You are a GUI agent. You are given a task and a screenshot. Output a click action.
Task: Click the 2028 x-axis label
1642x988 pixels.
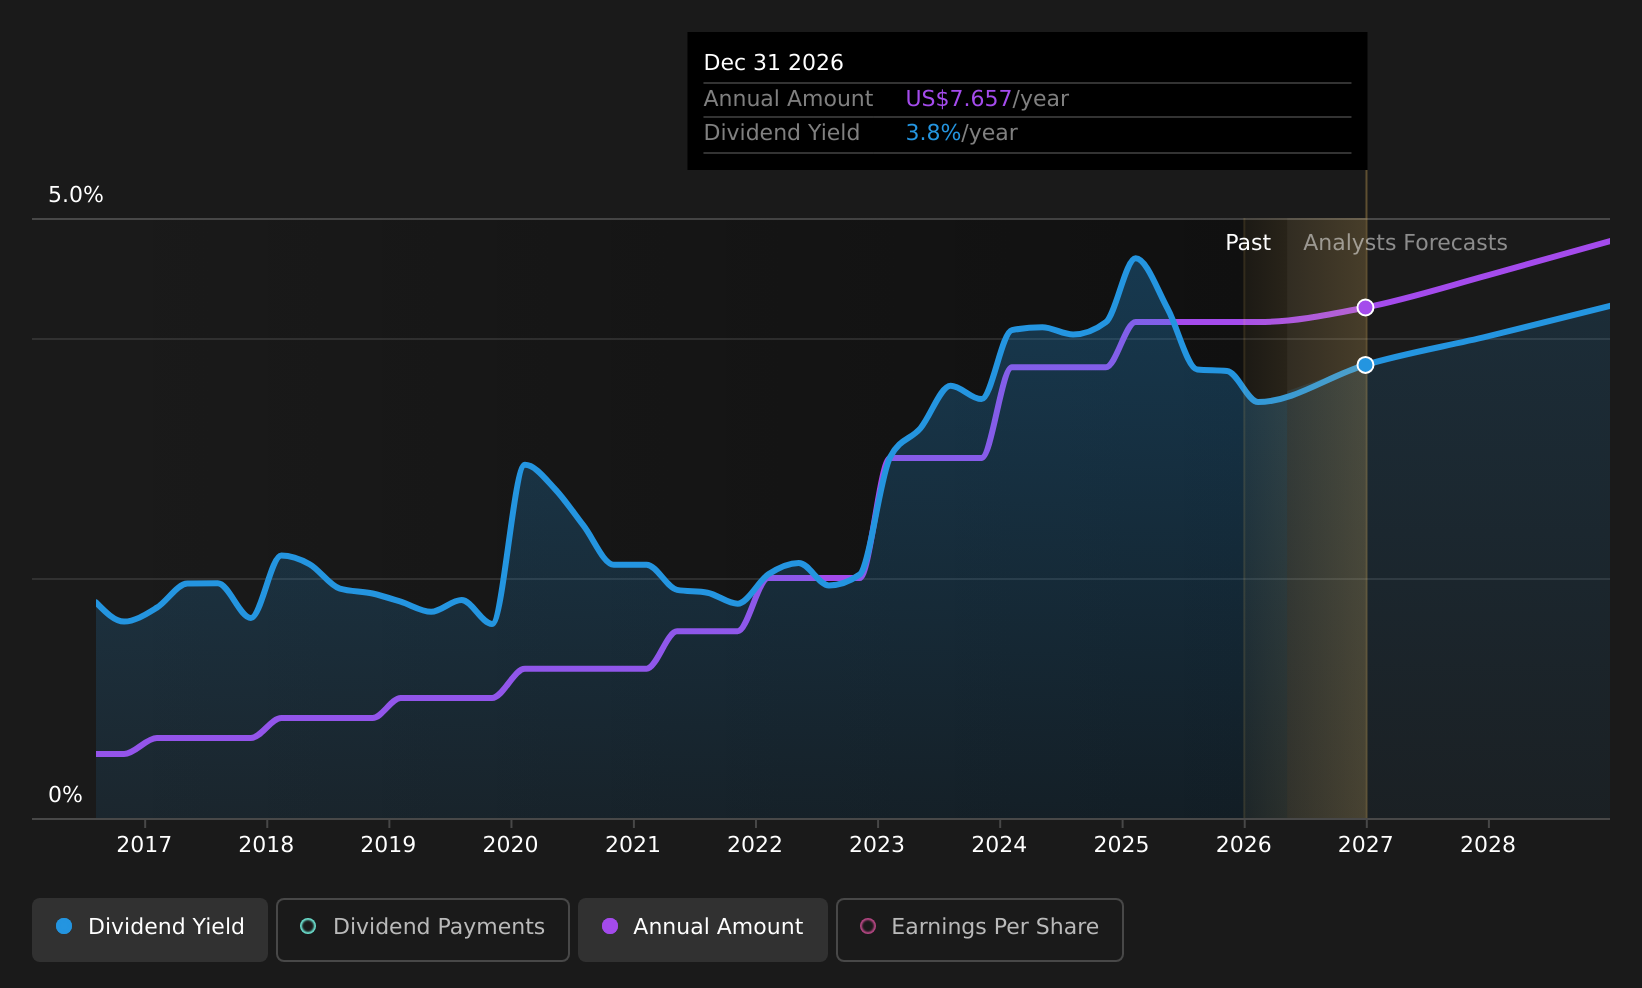pos(1488,845)
